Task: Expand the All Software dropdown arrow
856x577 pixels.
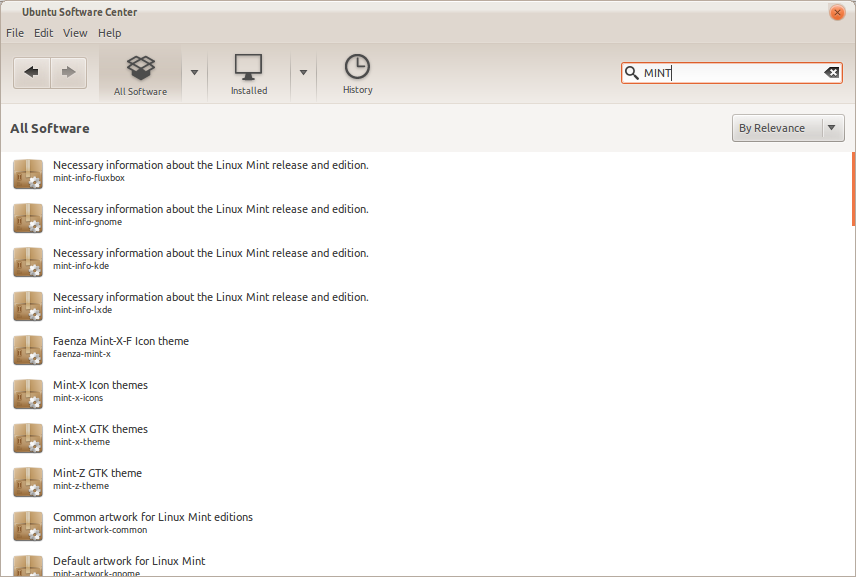Action: point(194,73)
